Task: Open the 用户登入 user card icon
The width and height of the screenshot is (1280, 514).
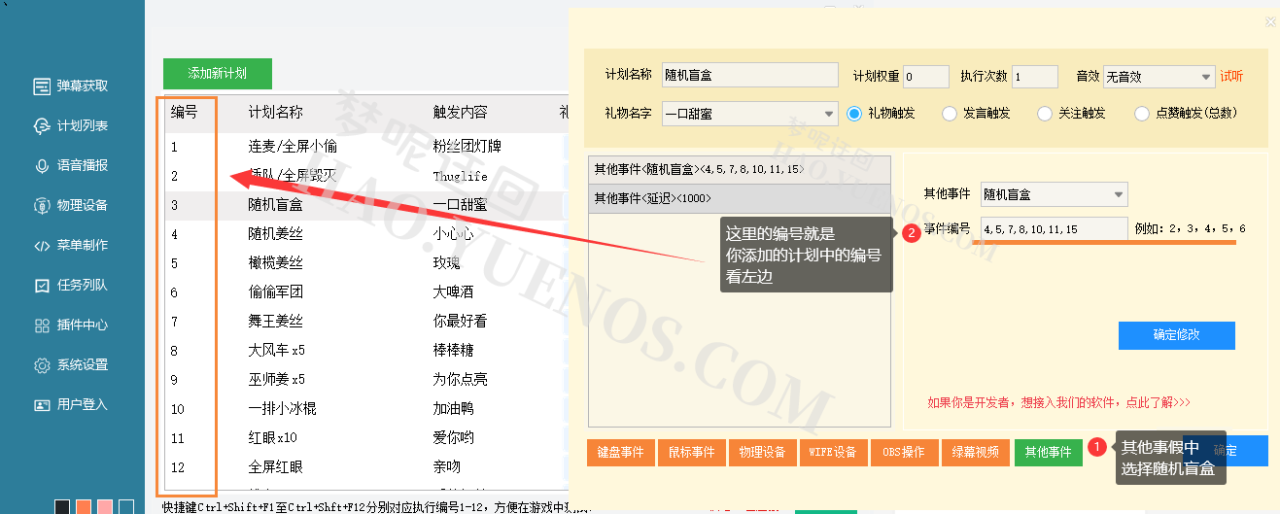Action: pyautogui.click(x=41, y=406)
